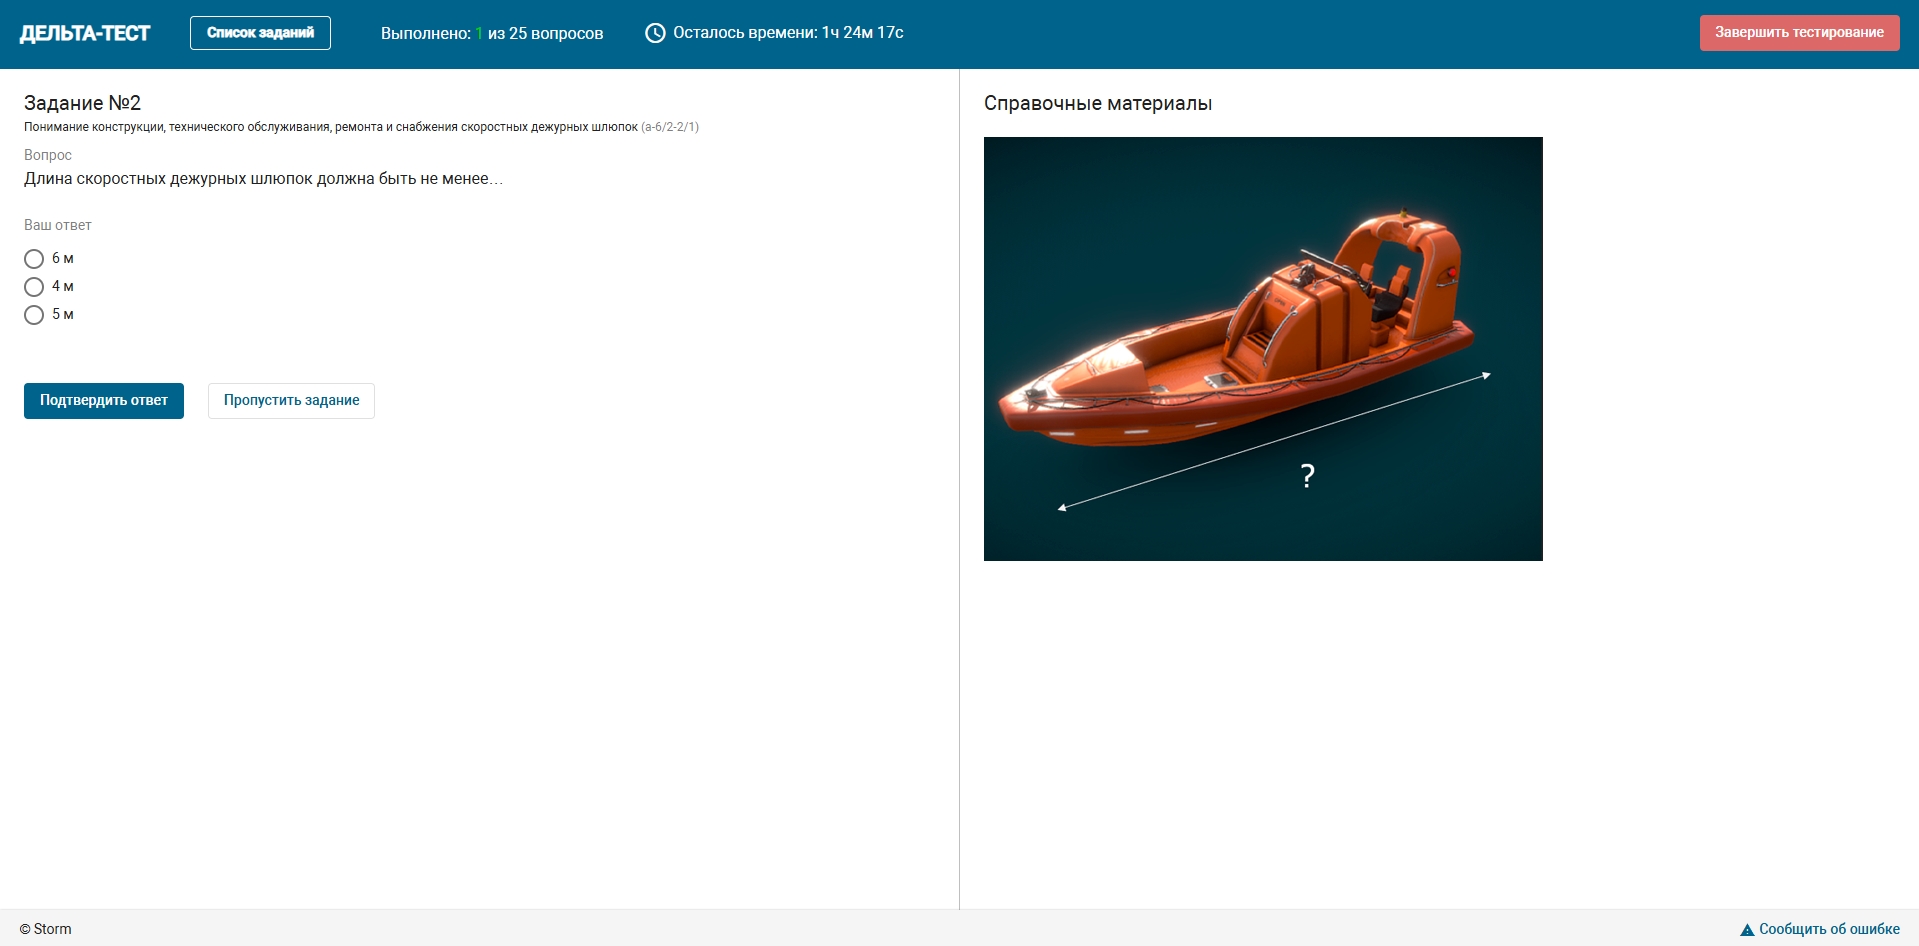1919x946 pixels.
Task: Select the 6 м radio option
Action: (34, 259)
